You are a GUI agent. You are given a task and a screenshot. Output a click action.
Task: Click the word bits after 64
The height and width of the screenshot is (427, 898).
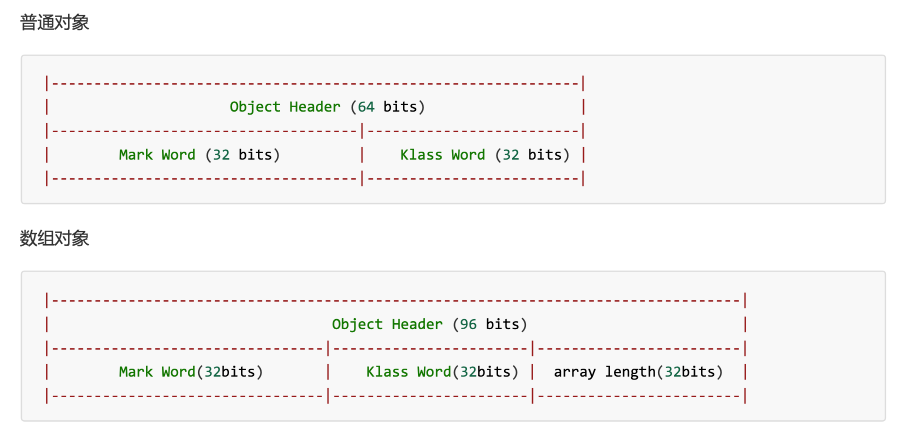tap(400, 106)
